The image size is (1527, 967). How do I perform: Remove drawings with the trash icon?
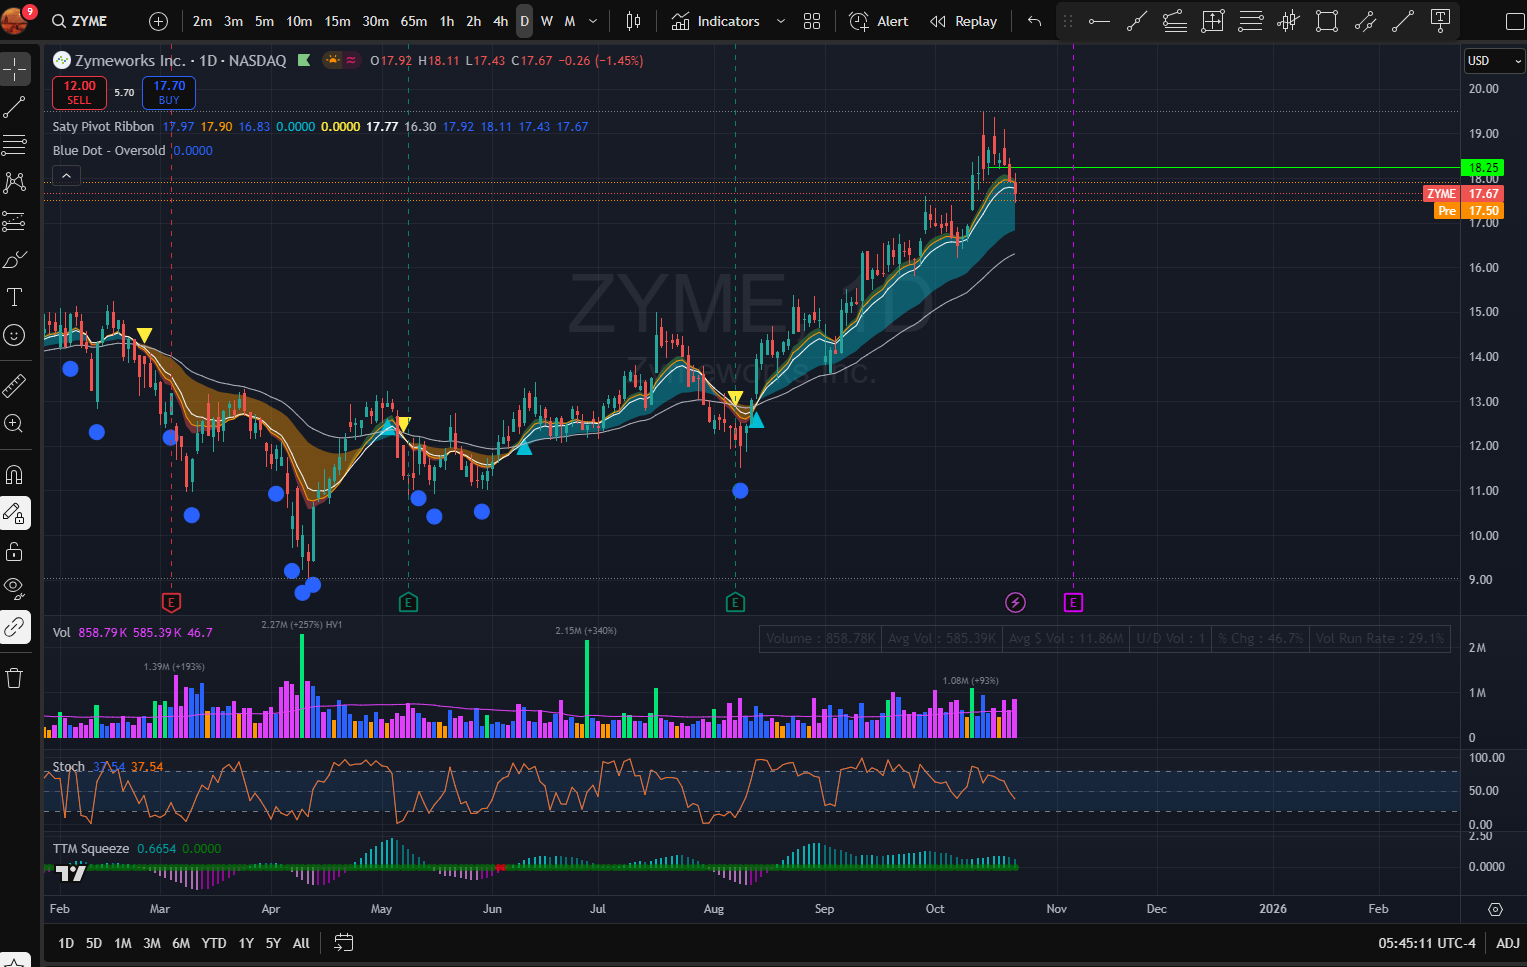point(15,678)
